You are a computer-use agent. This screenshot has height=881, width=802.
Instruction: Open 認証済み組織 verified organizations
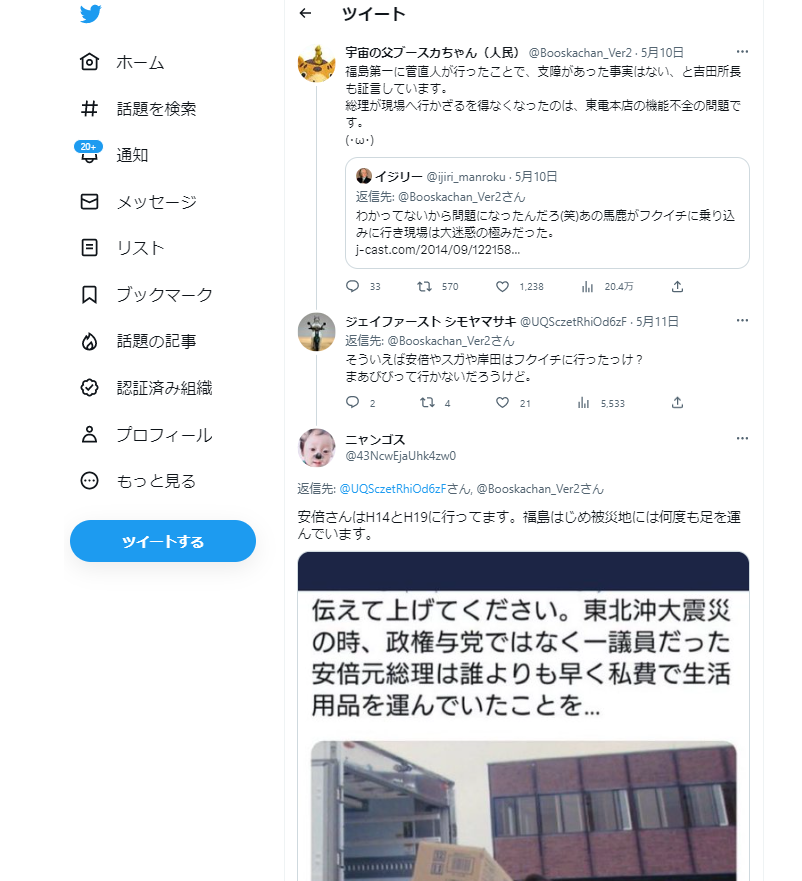146,388
